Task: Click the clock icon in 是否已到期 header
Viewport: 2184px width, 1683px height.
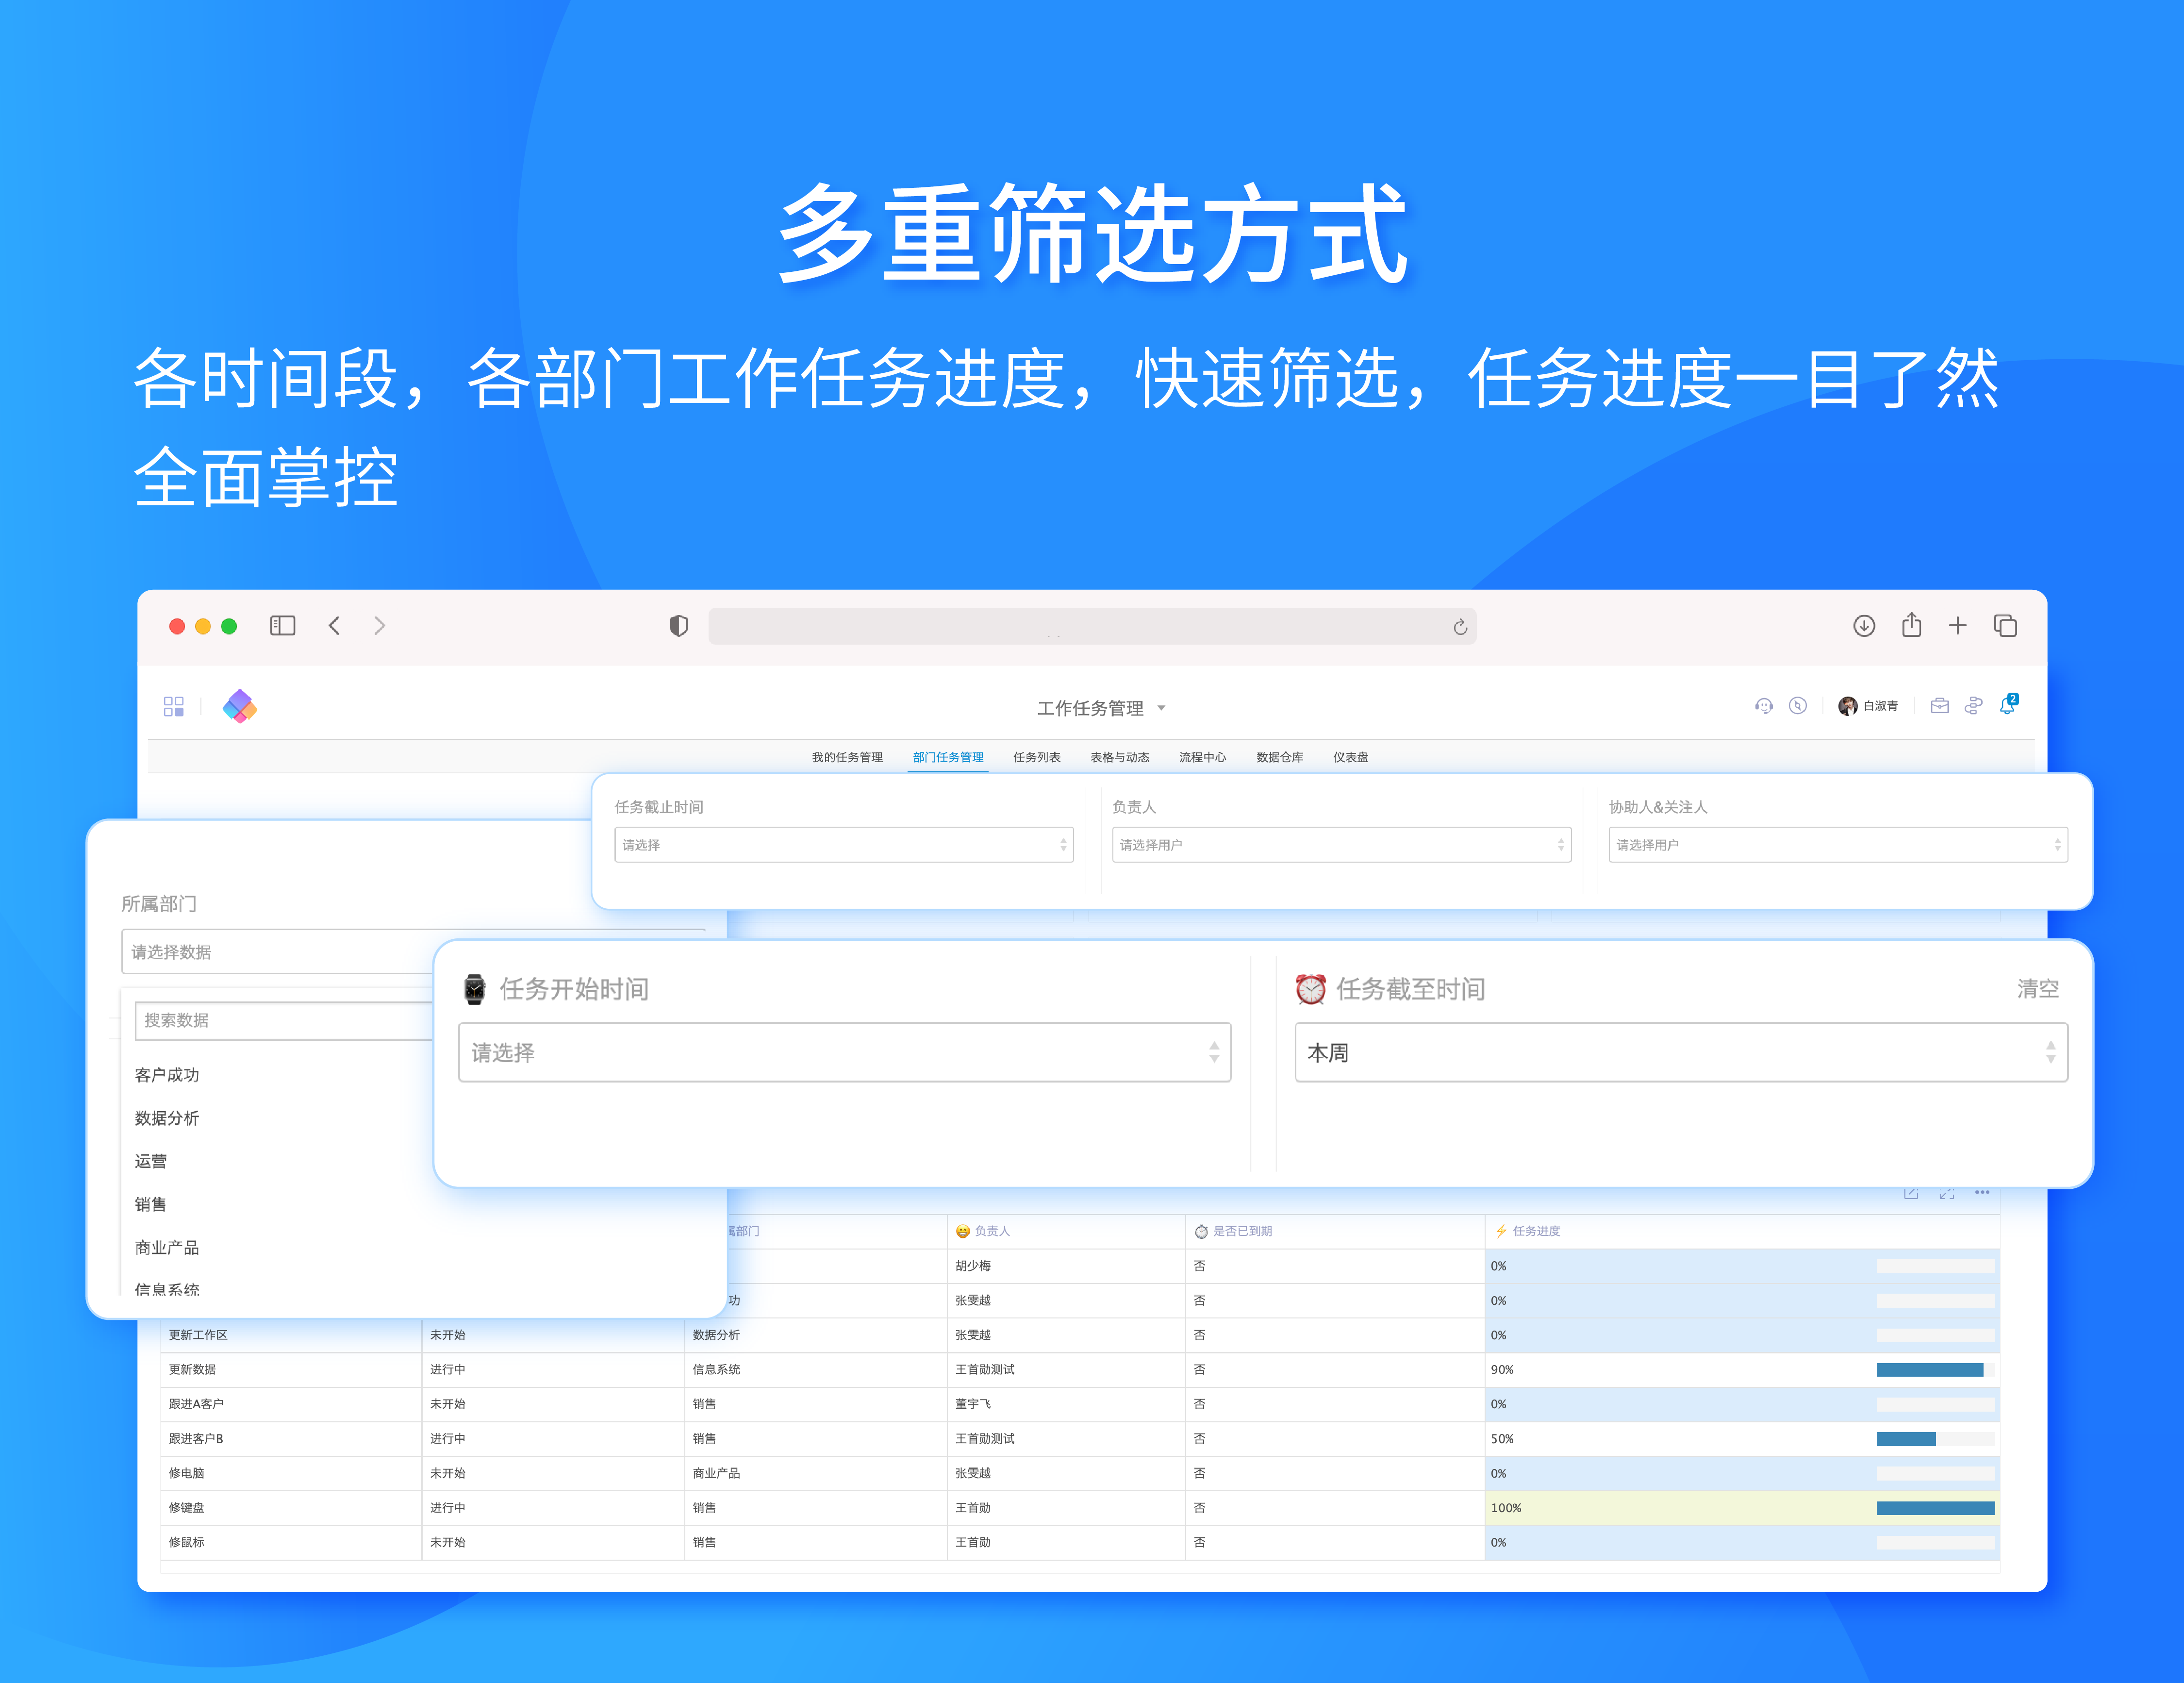Action: 1201,1231
